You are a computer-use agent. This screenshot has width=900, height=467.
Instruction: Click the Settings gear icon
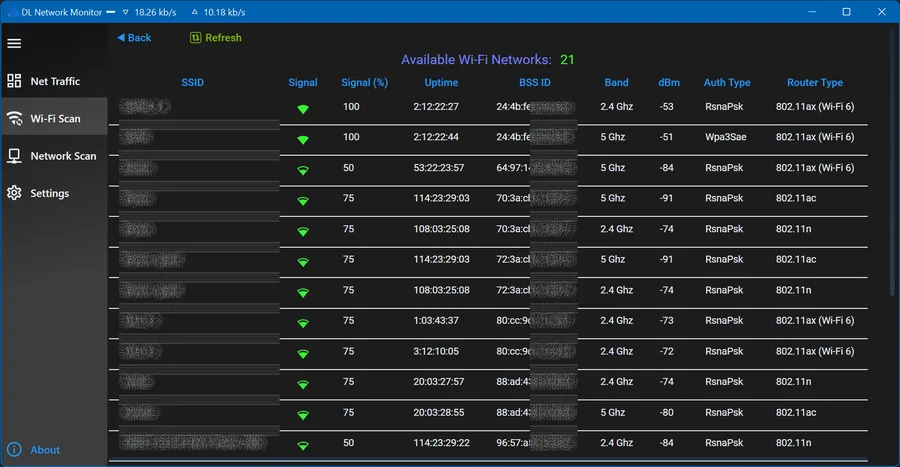click(x=14, y=193)
